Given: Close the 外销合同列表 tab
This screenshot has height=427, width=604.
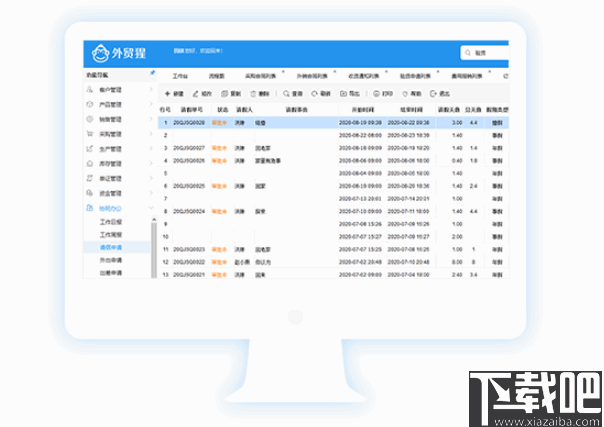Looking at the screenshot, I should [335, 72].
